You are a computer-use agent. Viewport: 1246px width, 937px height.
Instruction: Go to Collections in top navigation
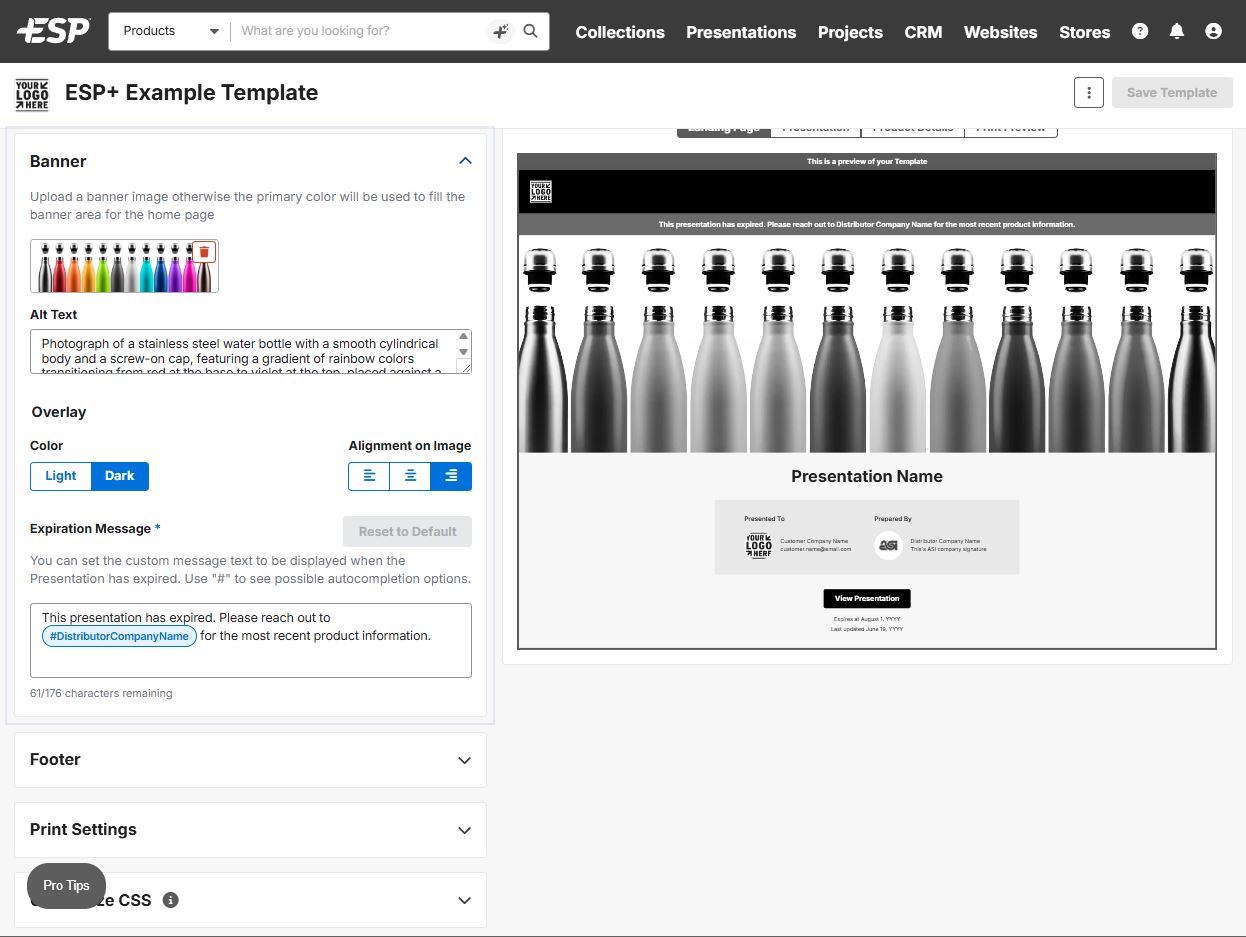pyautogui.click(x=620, y=32)
